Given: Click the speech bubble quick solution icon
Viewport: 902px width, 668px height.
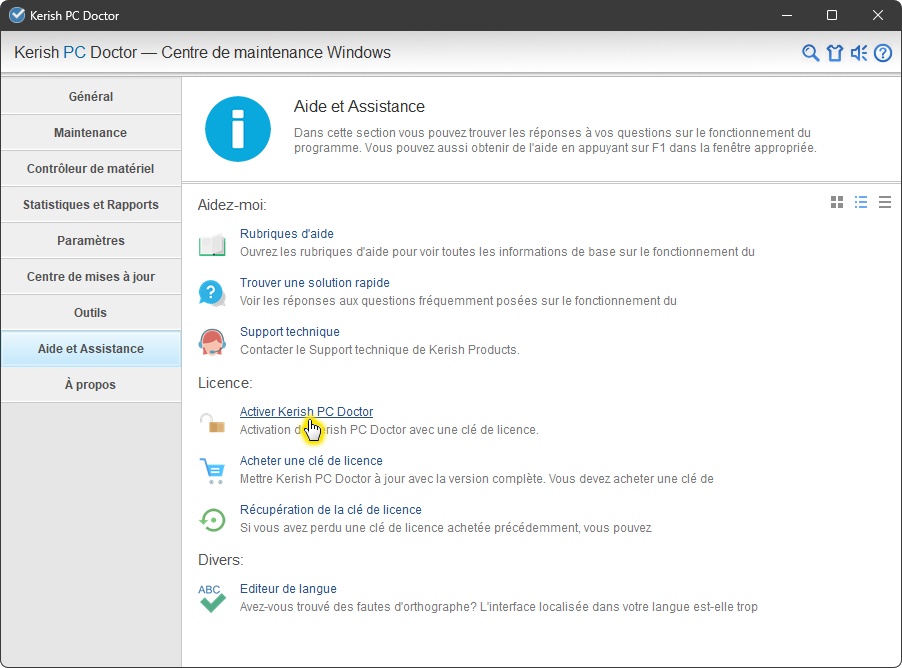Looking at the screenshot, I should click(x=212, y=292).
